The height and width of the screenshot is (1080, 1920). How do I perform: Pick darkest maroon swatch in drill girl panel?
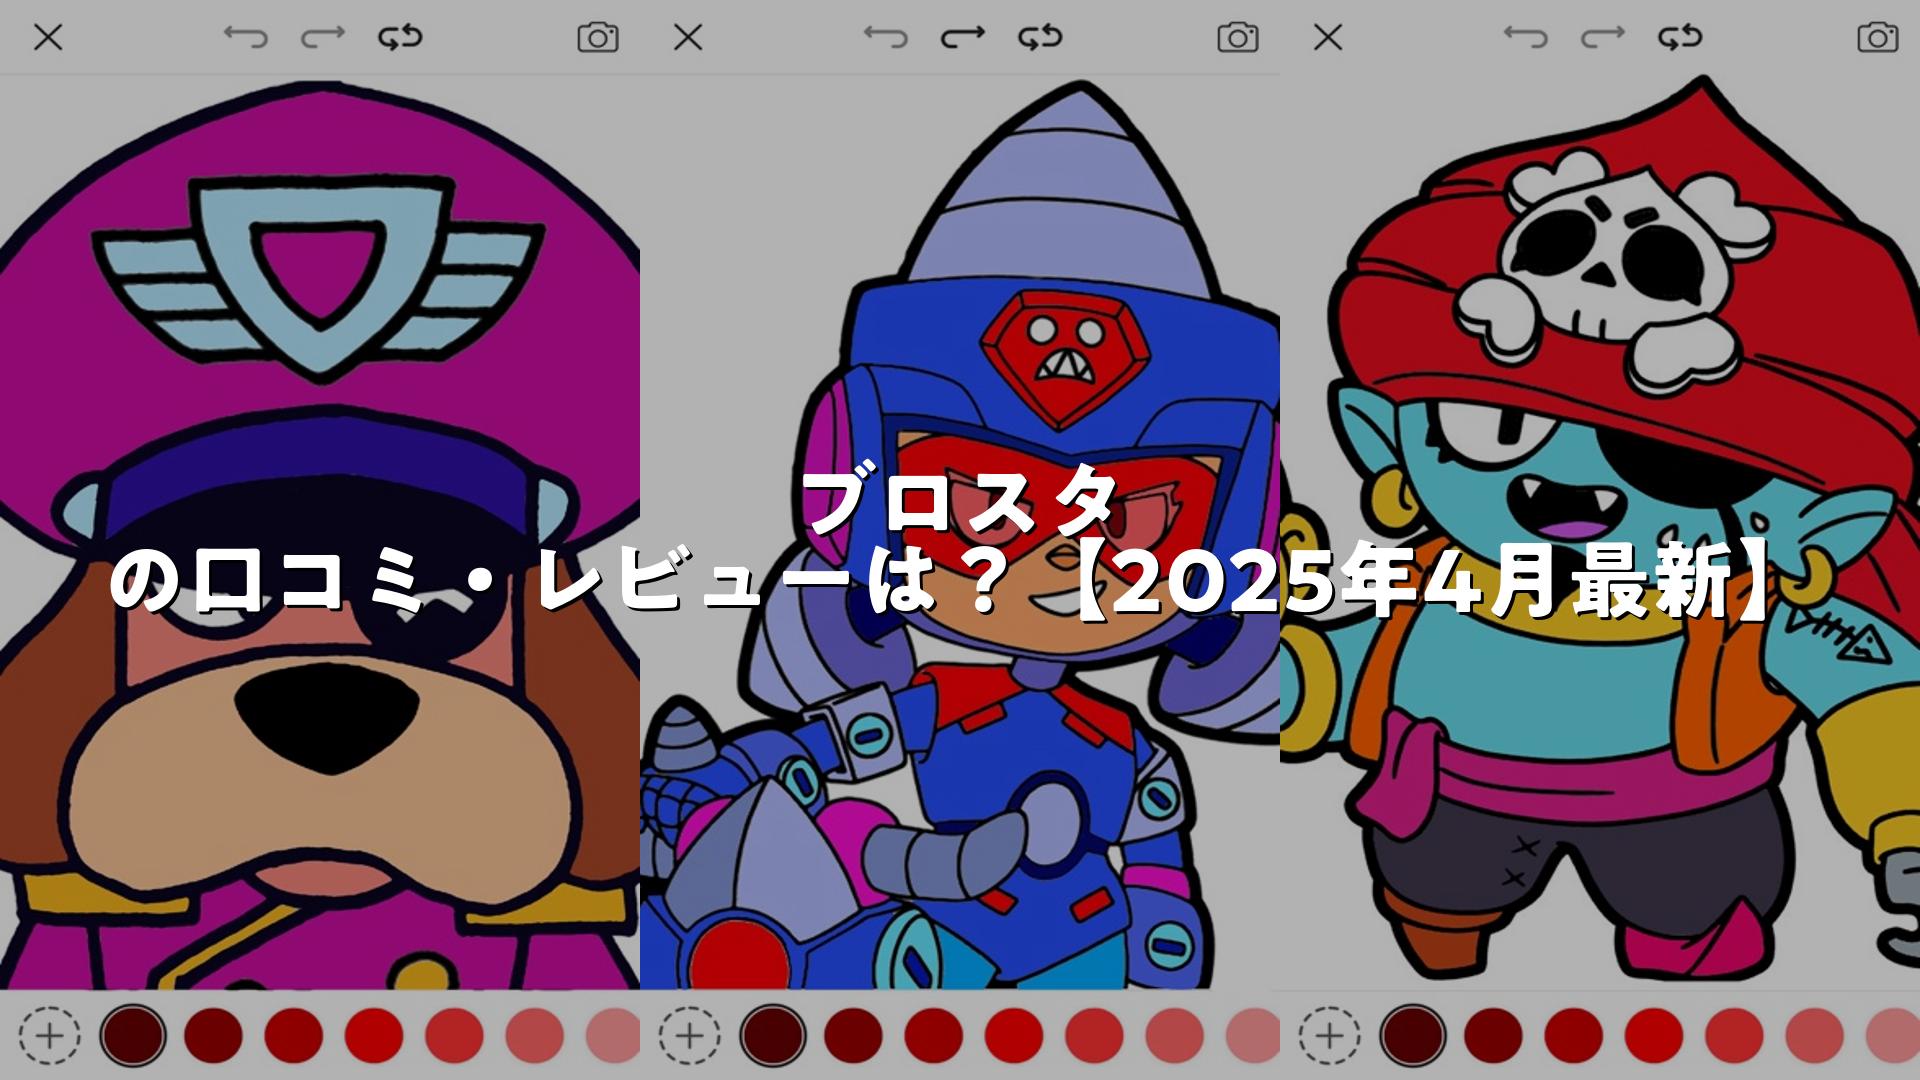(x=773, y=1035)
